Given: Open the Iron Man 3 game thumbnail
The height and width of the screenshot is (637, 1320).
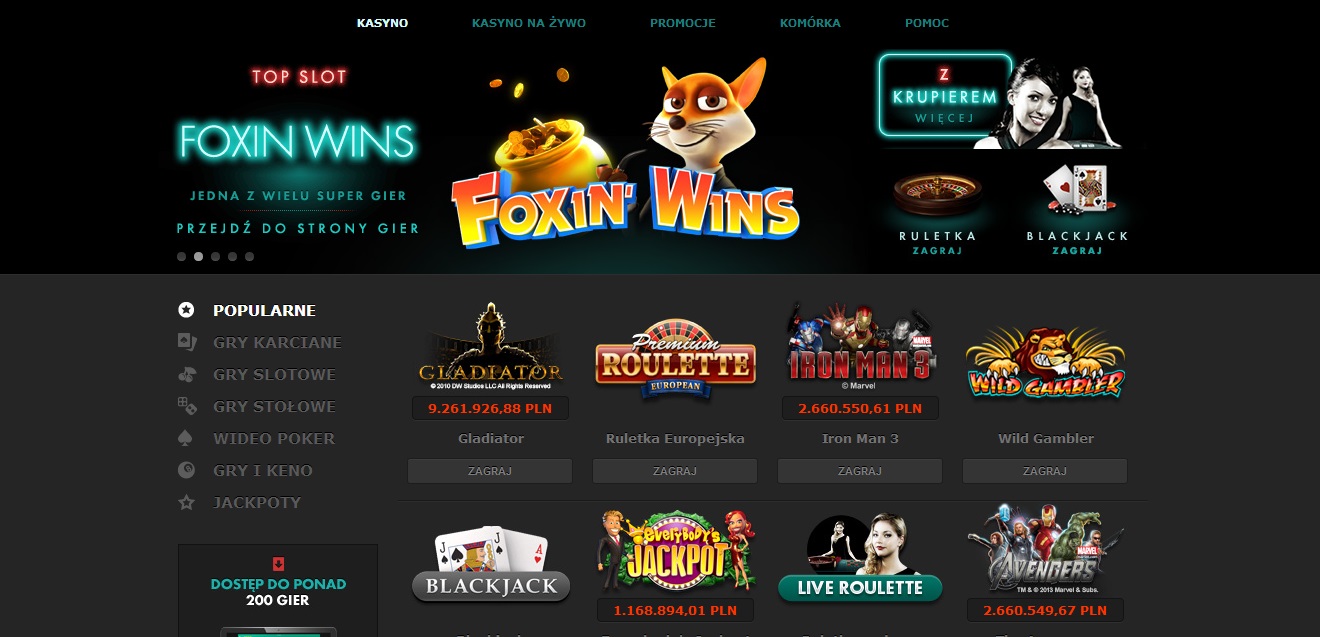Looking at the screenshot, I should click(860, 347).
